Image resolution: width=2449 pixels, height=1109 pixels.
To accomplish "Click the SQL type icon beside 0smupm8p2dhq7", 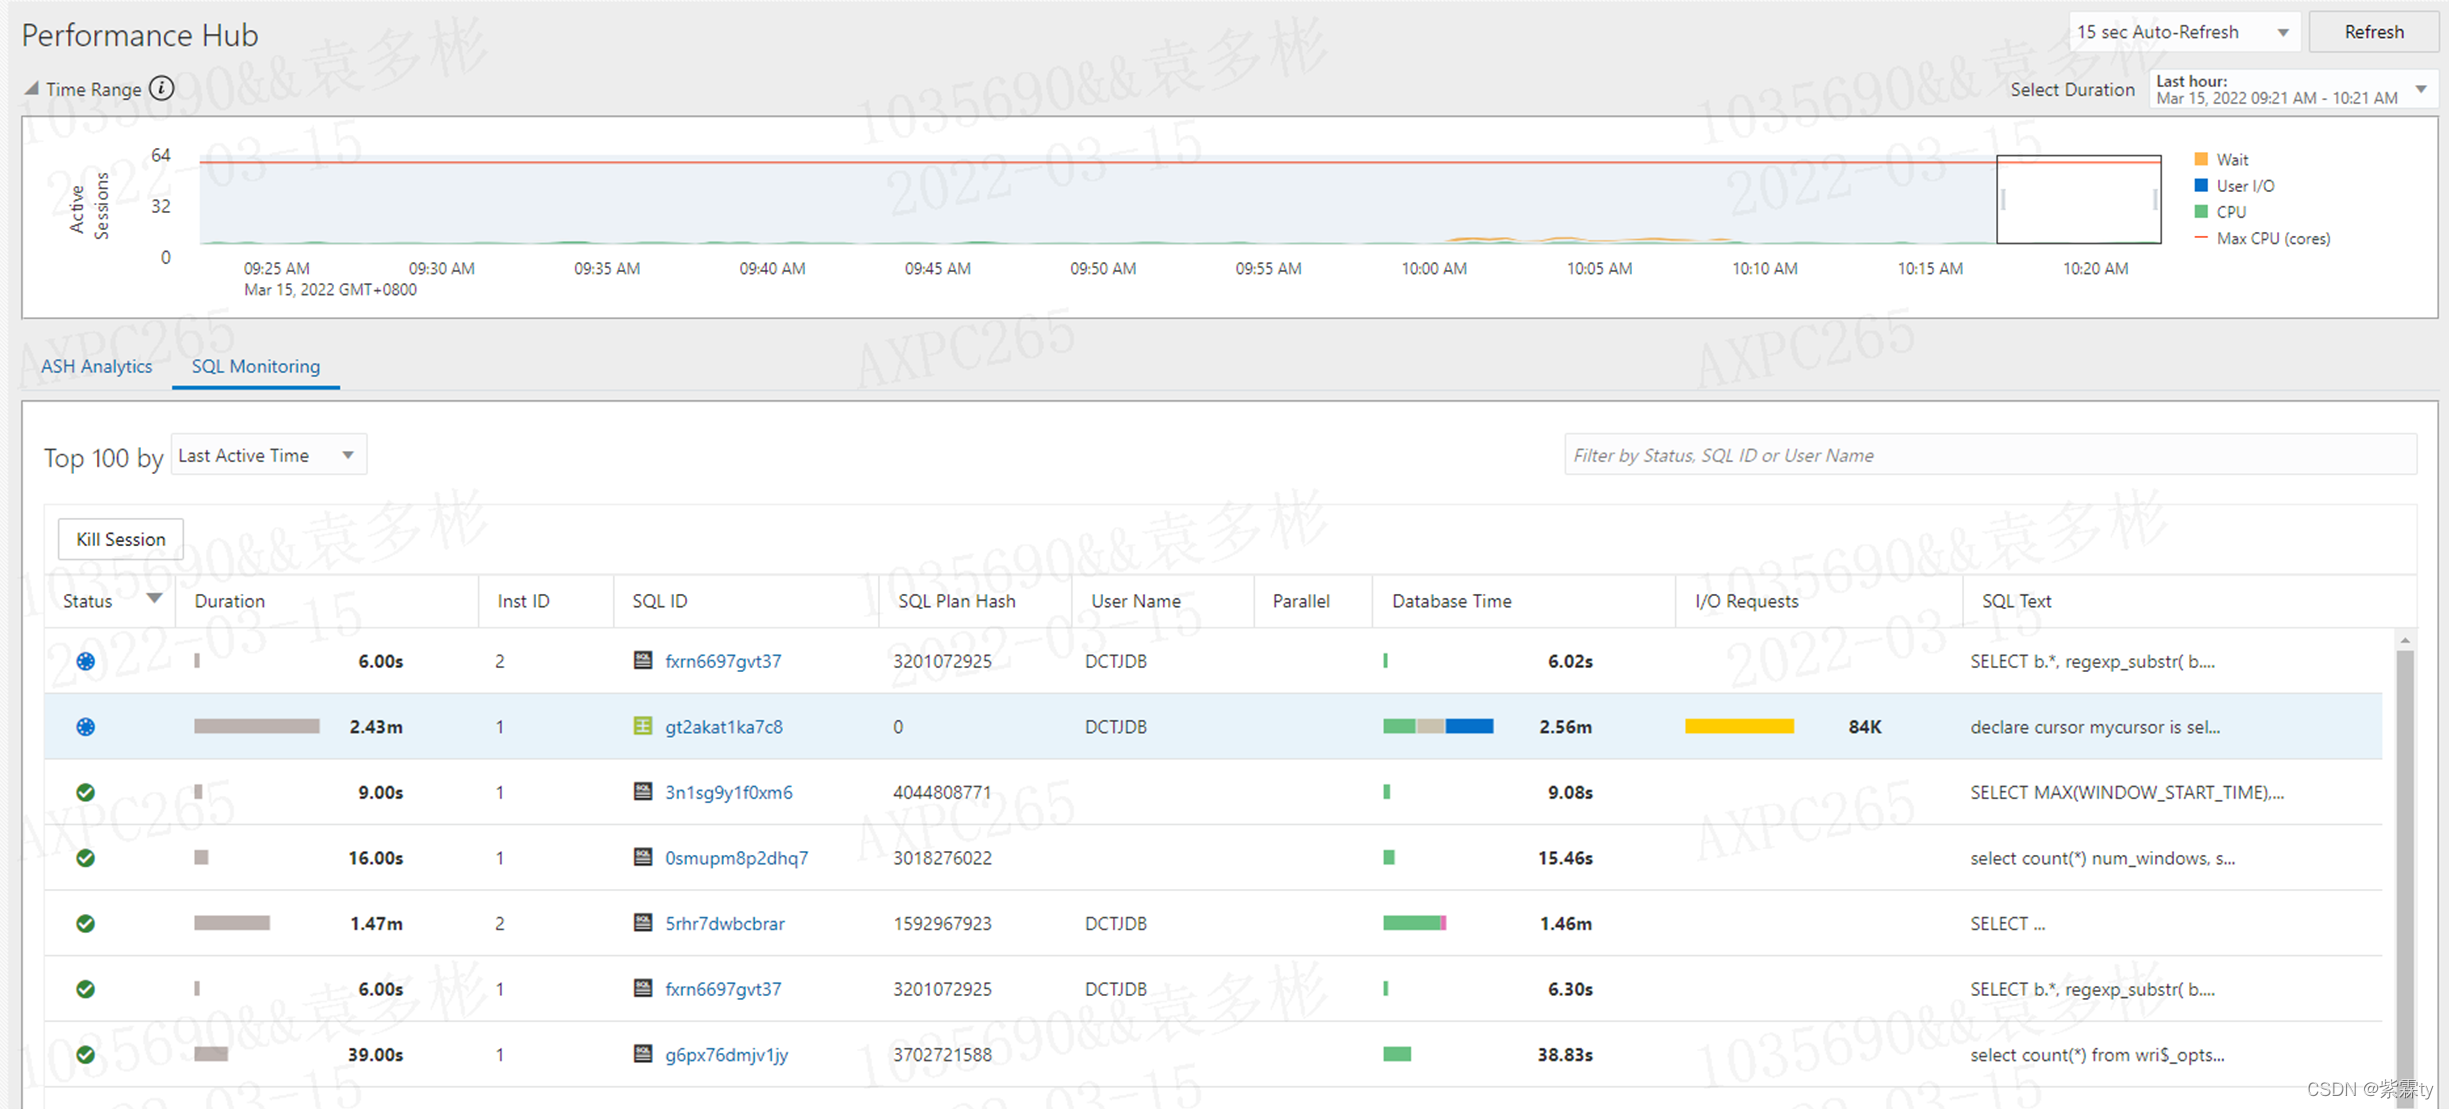I will pyautogui.click(x=643, y=857).
